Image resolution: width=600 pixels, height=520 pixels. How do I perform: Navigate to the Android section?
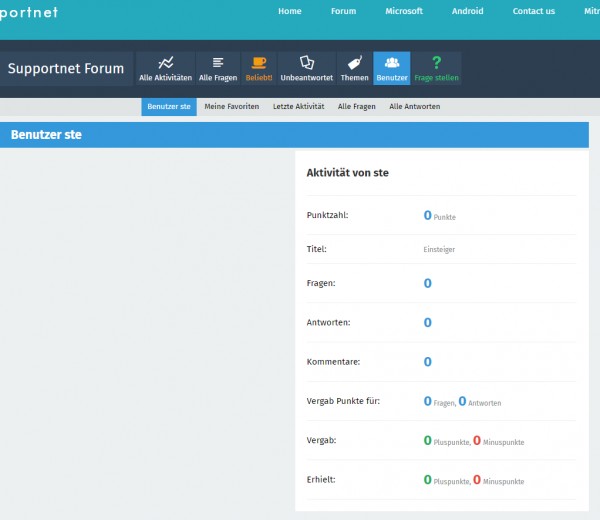(x=467, y=11)
